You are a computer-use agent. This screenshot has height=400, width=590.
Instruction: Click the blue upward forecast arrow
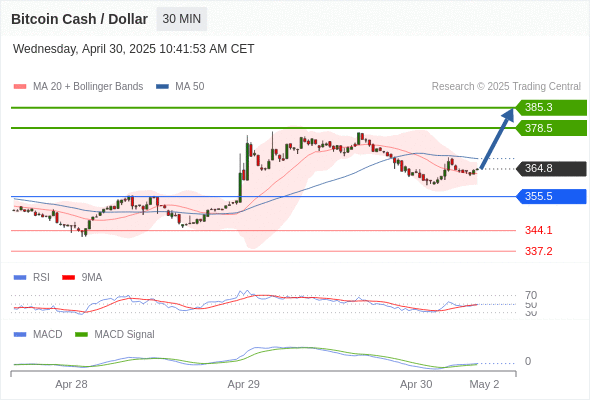[497, 138]
